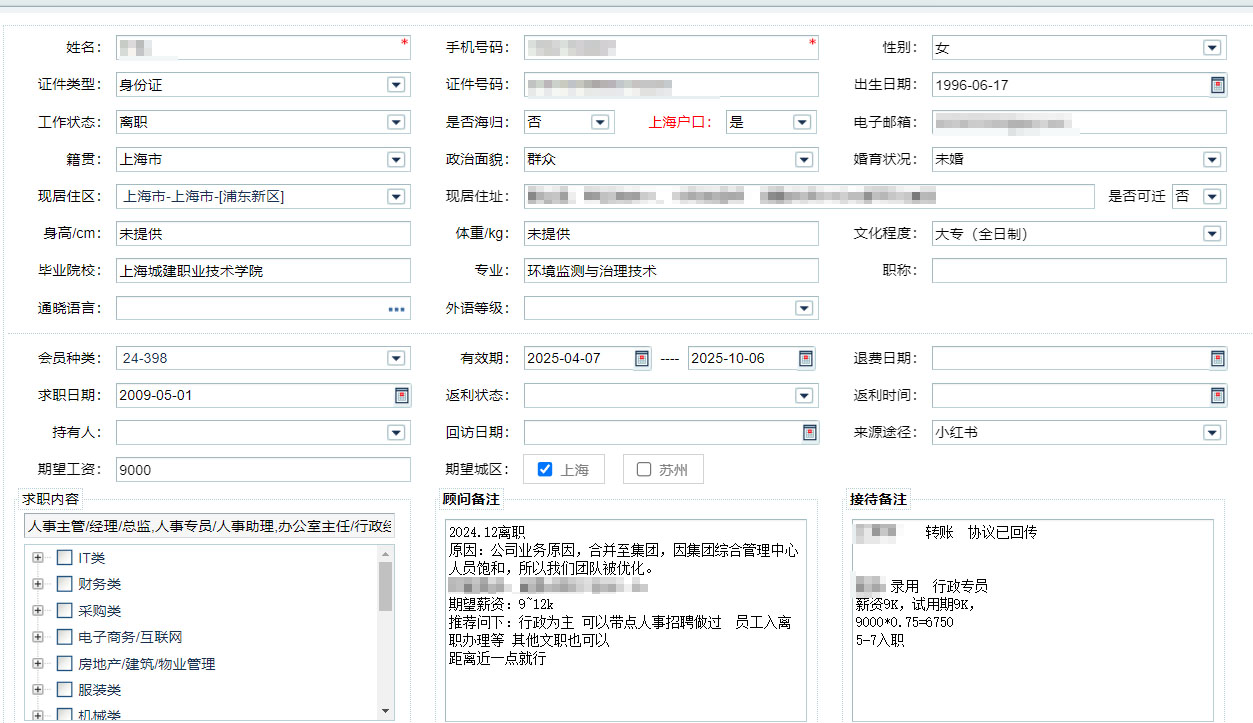The width and height of the screenshot is (1253, 723).
Task: Open the 来源途径 dropdown showing 小红书
Action: point(1213,432)
